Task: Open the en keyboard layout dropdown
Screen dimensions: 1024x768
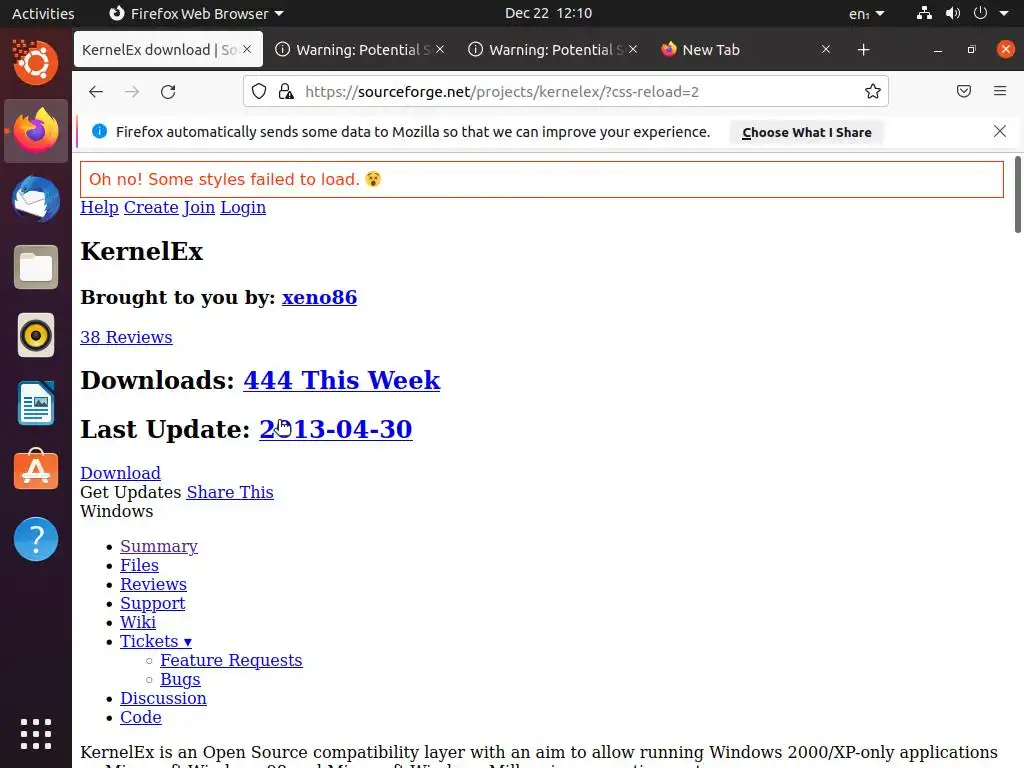Action: 867,14
